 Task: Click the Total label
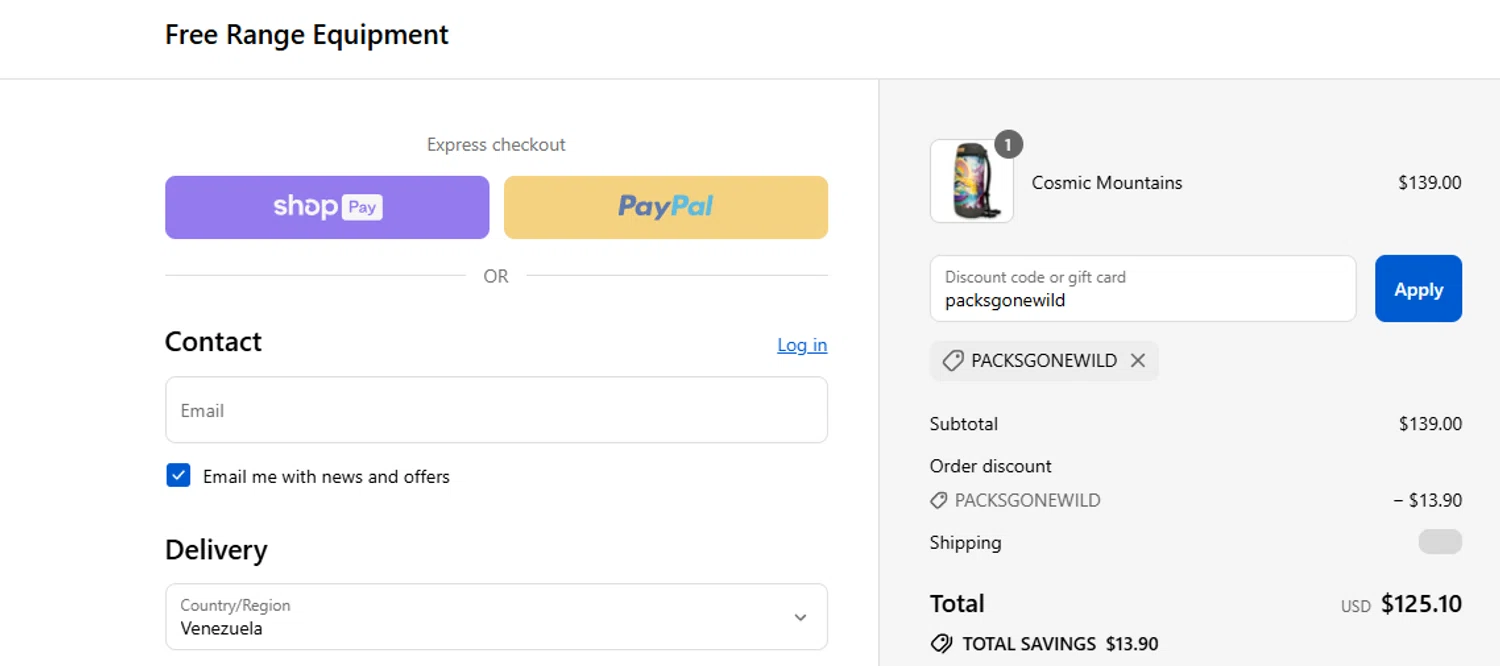[957, 604]
